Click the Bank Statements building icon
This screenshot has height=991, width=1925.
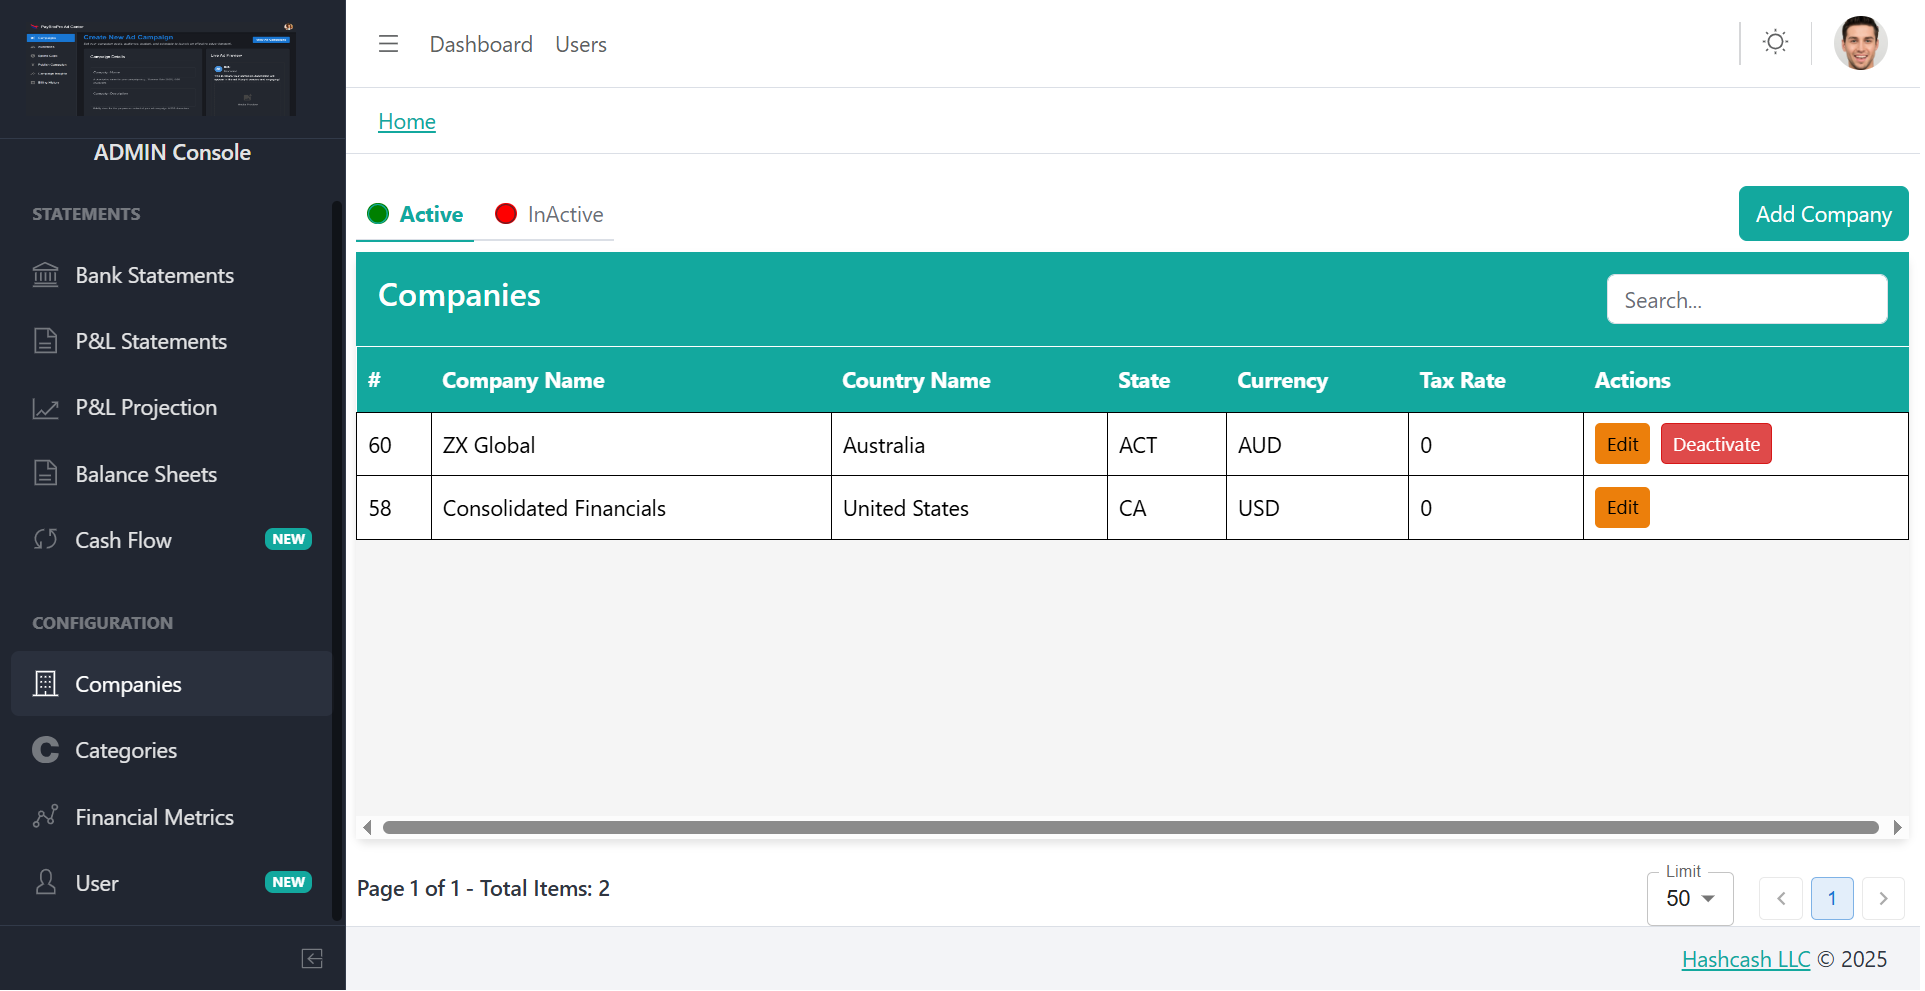click(46, 275)
